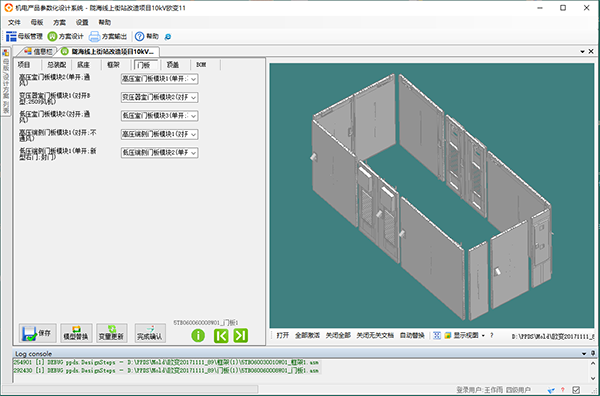Switch to the 底座 step tab
The image size is (600, 396).
tap(83, 65)
